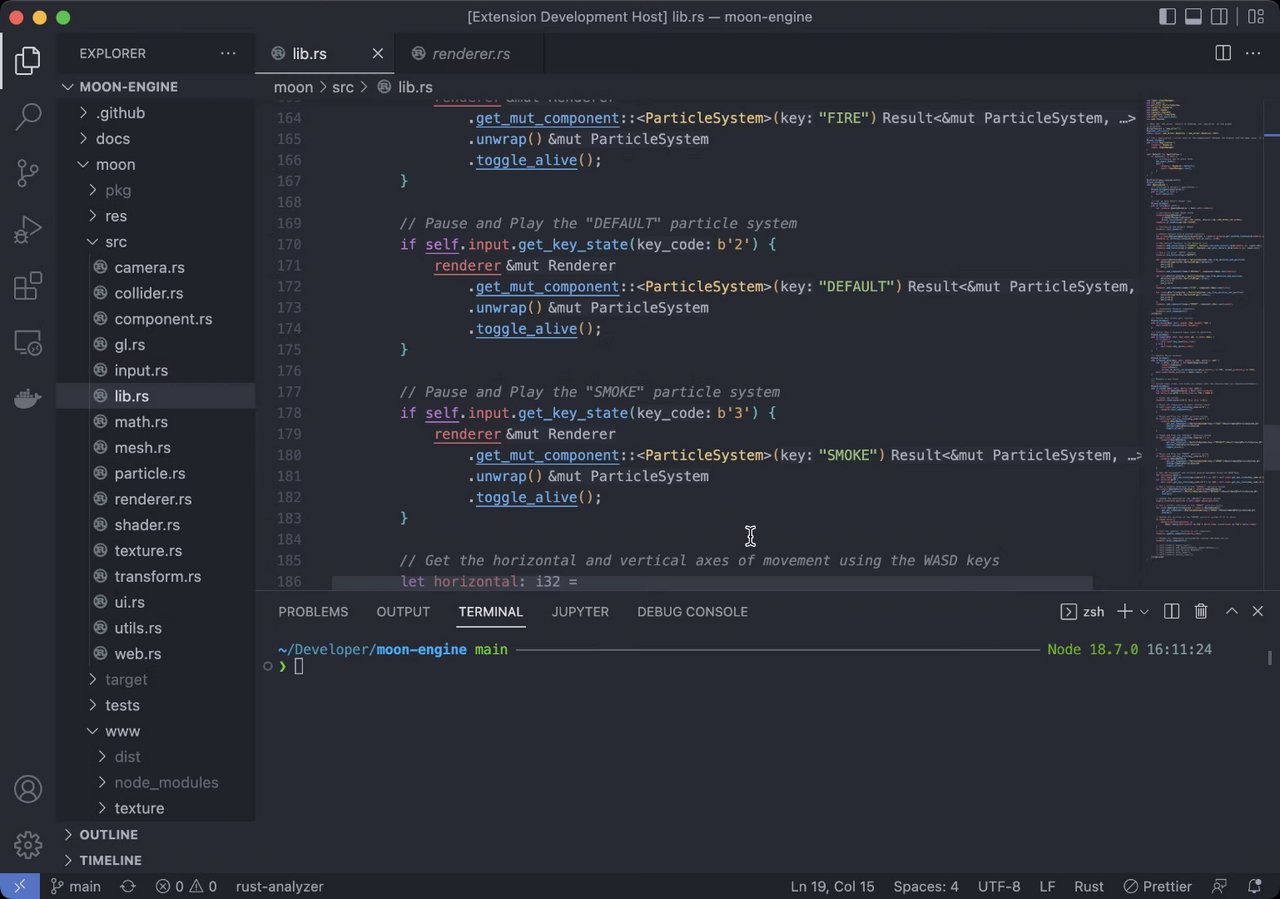
Task: Kill the terminal with trash icon
Action: tap(1201, 611)
